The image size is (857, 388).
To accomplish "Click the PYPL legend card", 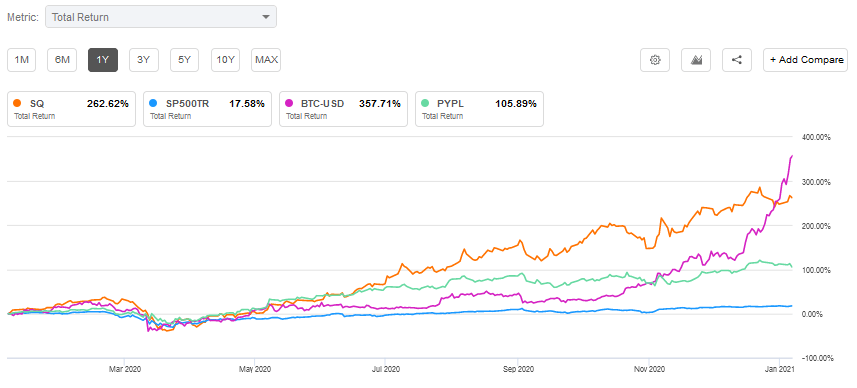I will pyautogui.click(x=479, y=109).
